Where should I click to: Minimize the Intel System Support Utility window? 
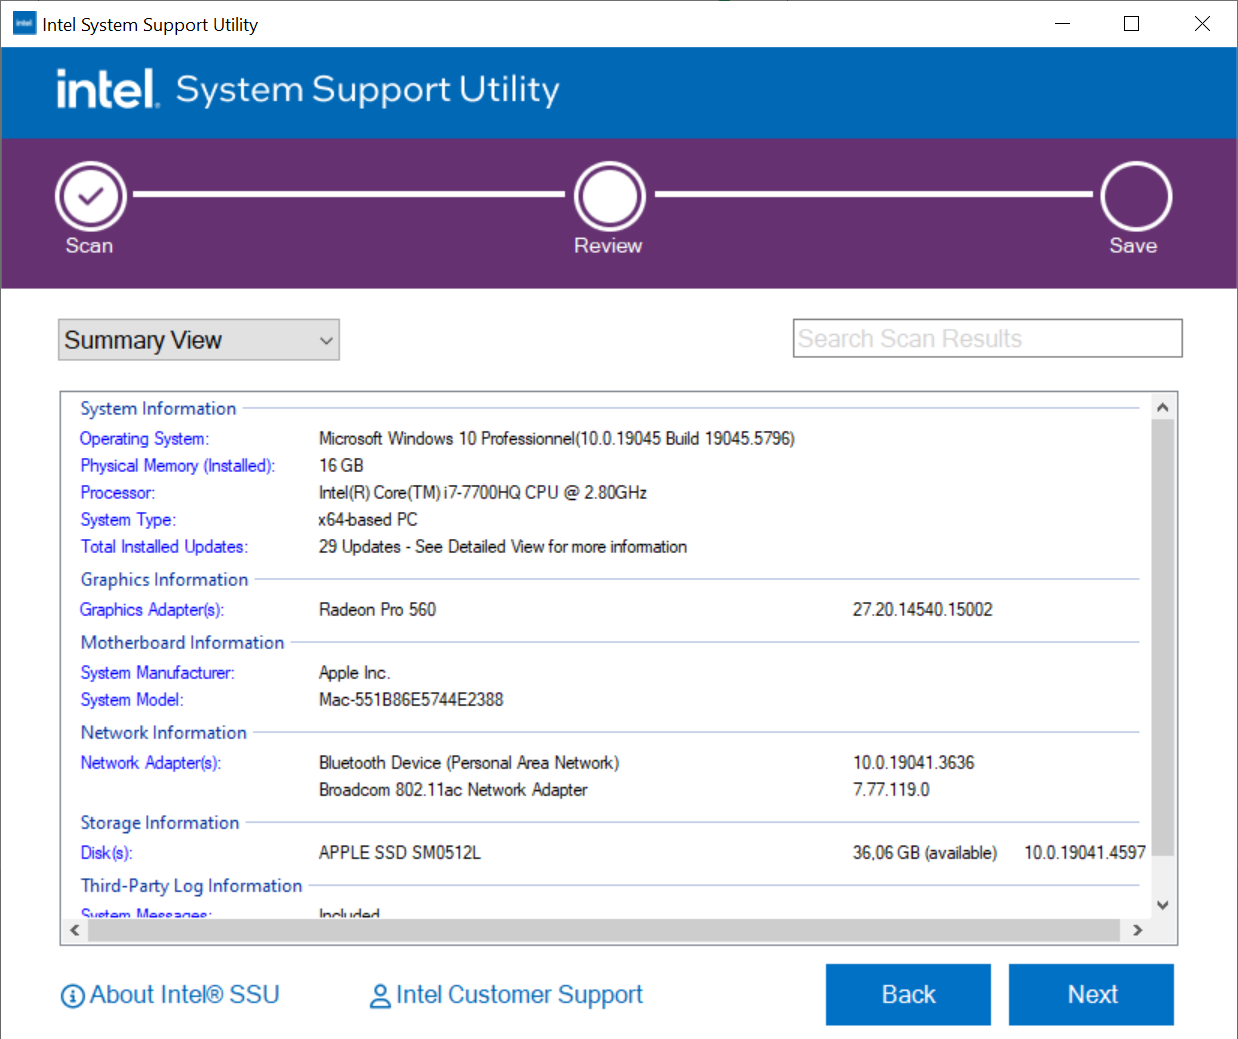1063,24
